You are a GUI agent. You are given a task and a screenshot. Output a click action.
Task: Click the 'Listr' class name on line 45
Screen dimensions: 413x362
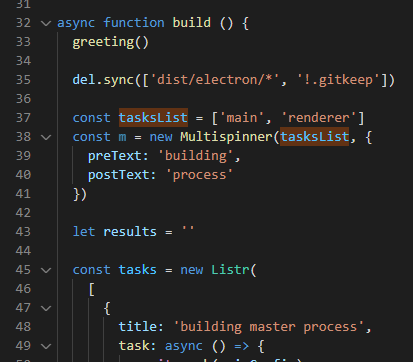pos(230,270)
